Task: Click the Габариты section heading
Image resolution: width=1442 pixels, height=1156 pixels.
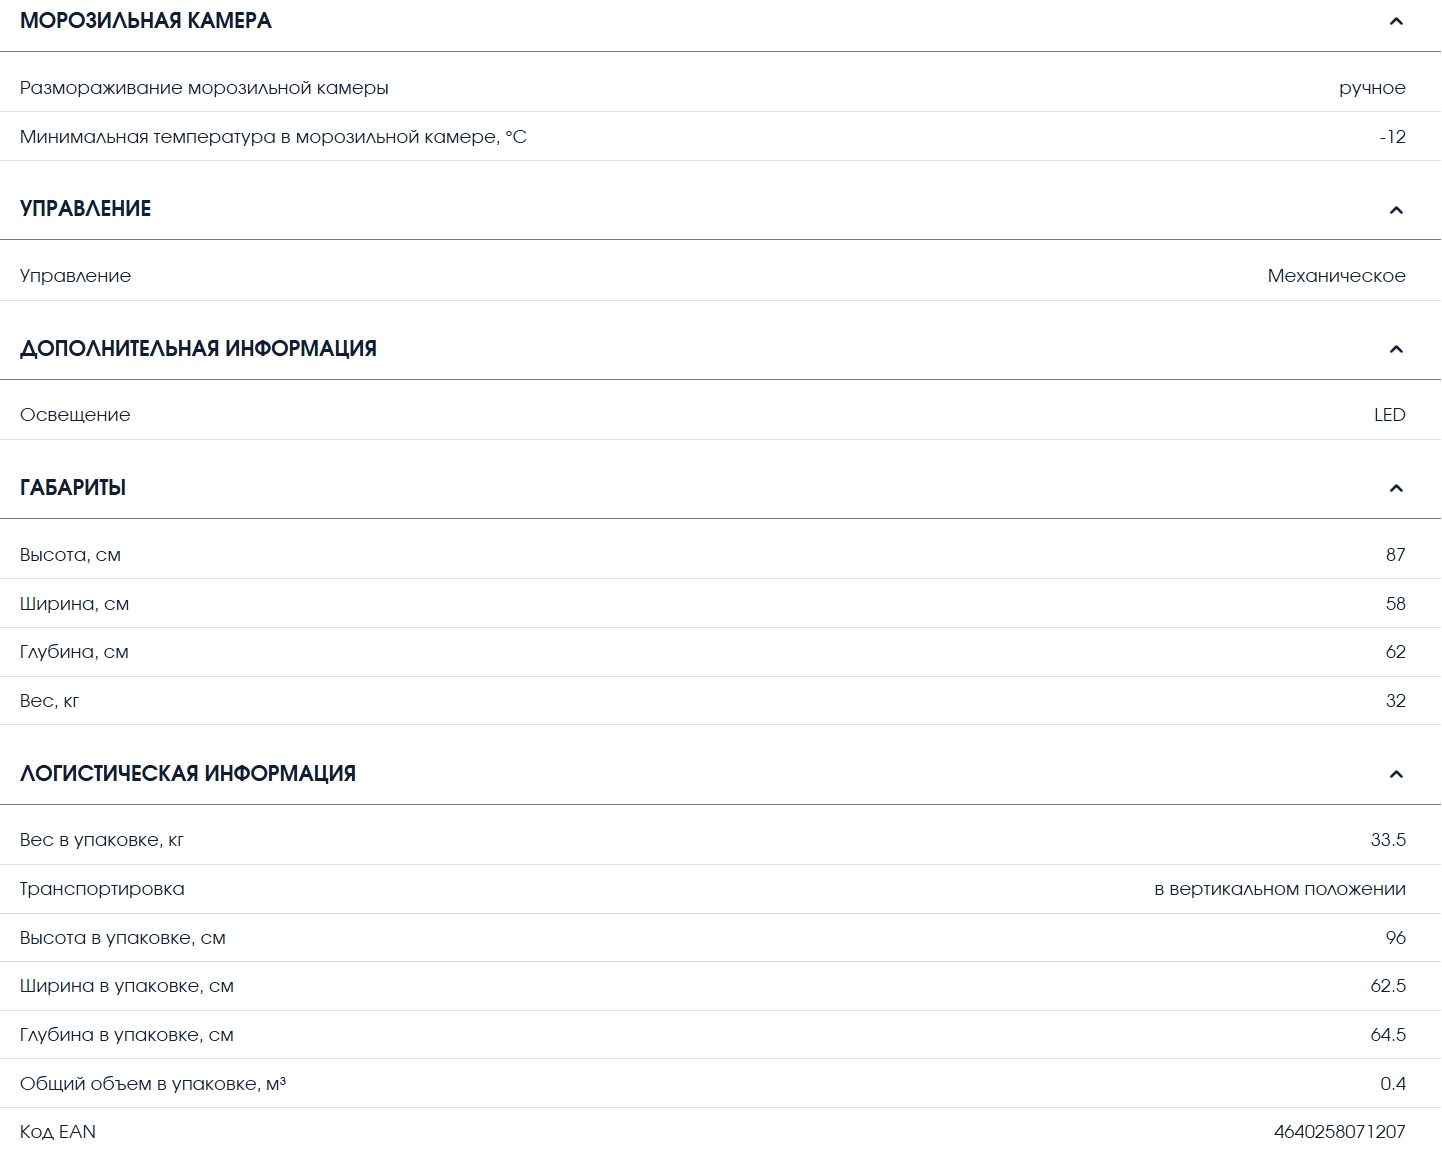Action: tap(73, 488)
